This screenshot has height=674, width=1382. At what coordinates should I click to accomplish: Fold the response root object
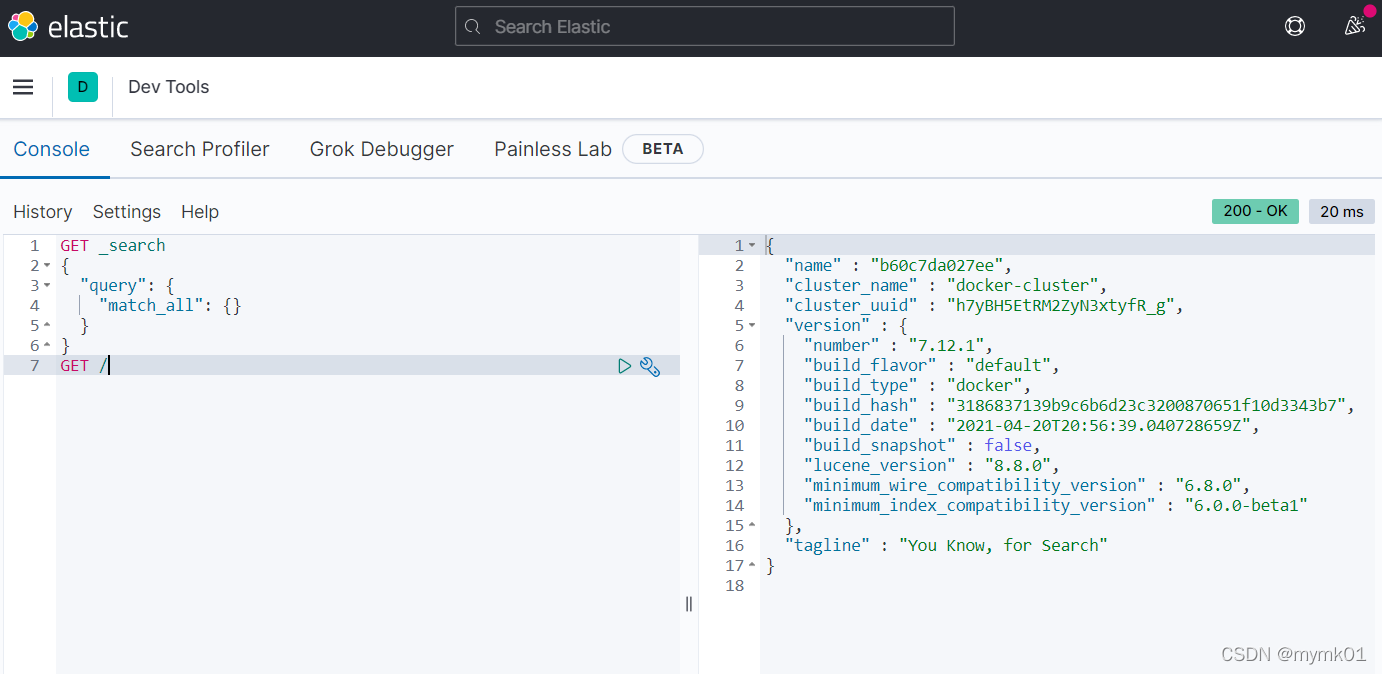(751, 246)
